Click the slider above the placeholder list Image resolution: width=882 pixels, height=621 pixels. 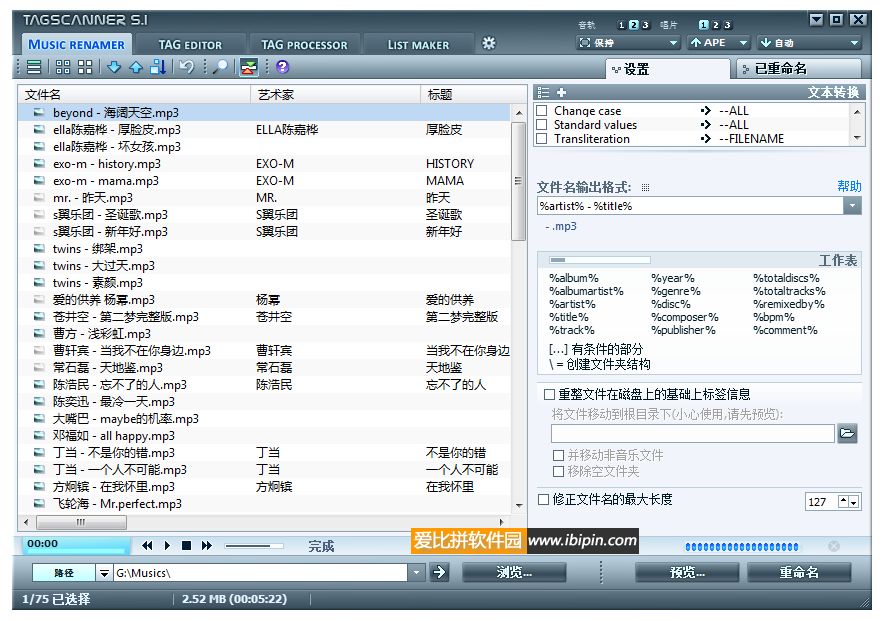(x=600, y=260)
